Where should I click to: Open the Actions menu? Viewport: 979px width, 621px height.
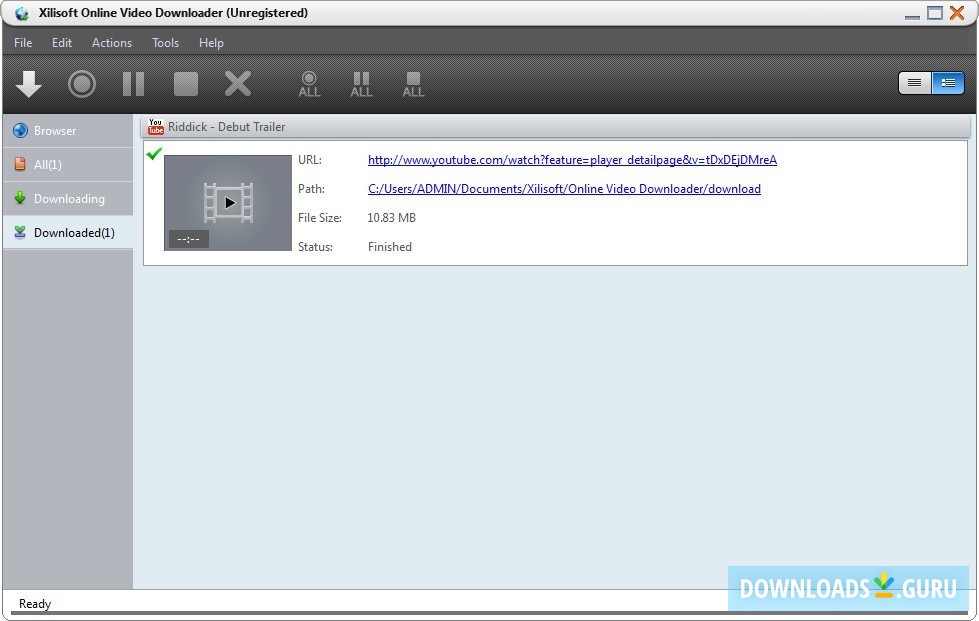[111, 42]
